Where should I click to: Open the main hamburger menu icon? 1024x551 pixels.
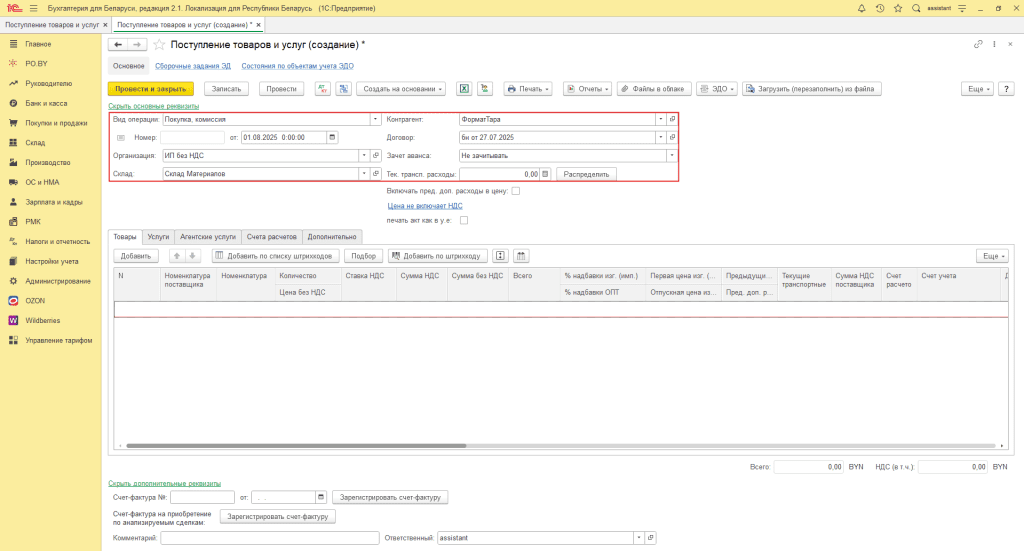click(x=33, y=8)
